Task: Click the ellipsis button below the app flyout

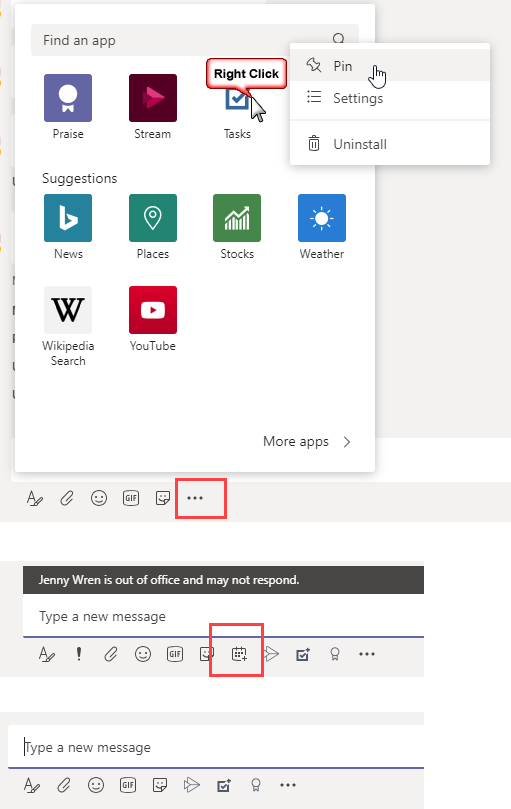Action: click(x=195, y=498)
